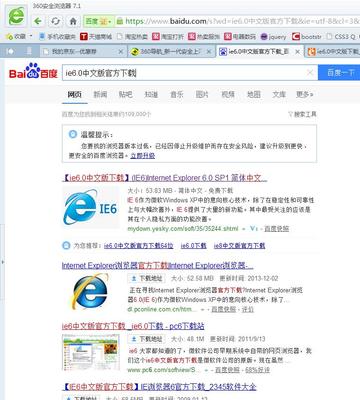Open the bootstr bookmark
Viewport: 360px width, 400px height.
pos(307,36)
